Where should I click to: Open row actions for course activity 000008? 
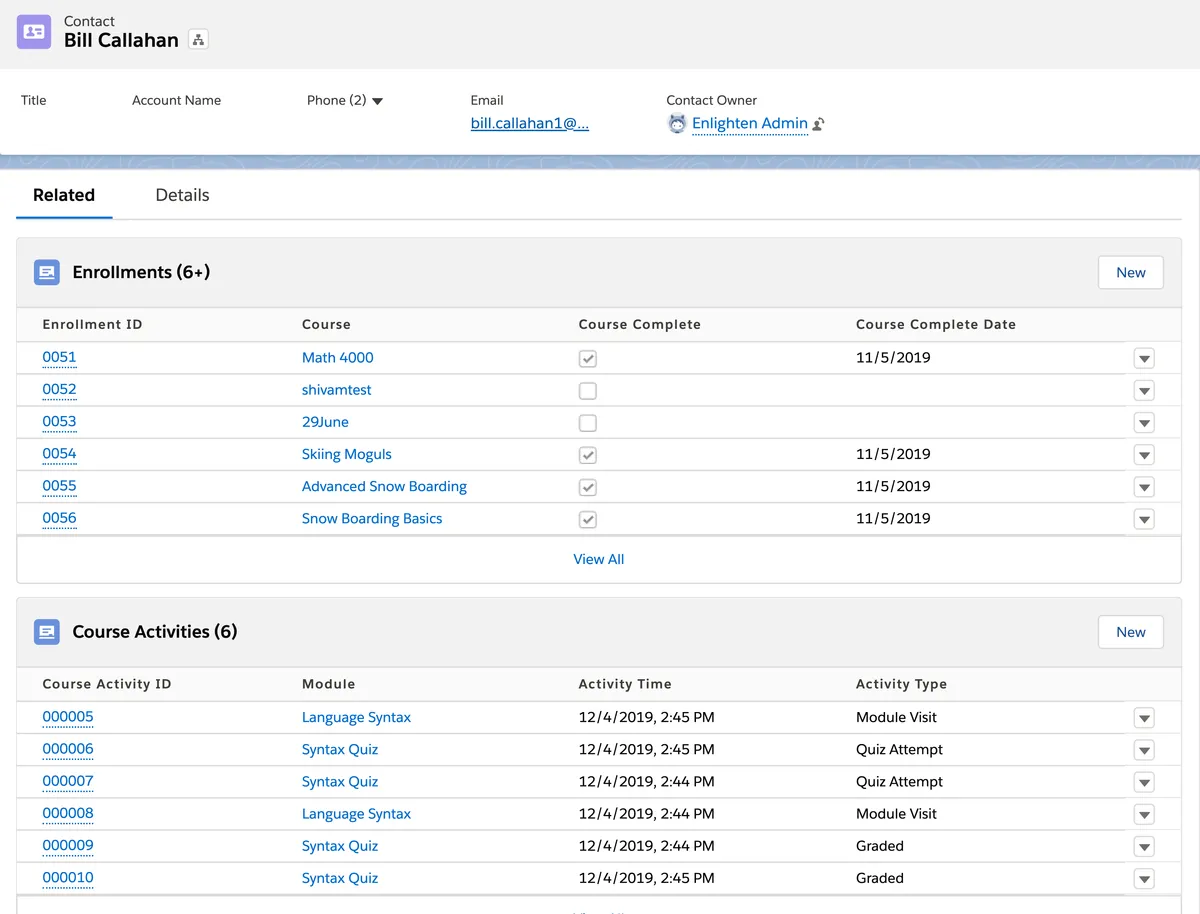tap(1144, 814)
